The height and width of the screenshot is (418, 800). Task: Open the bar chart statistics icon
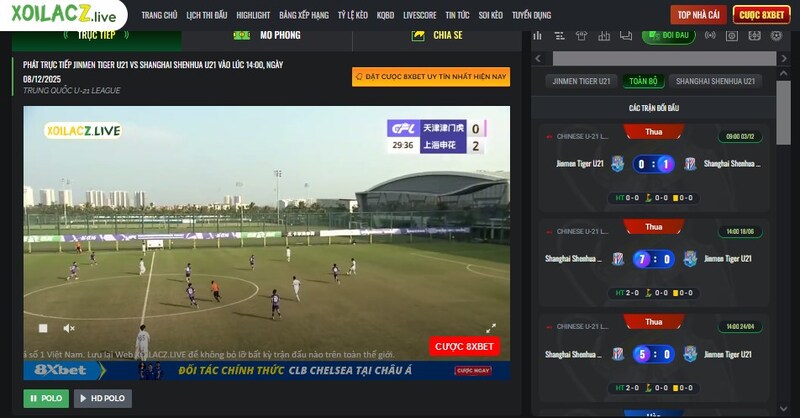(x=537, y=36)
